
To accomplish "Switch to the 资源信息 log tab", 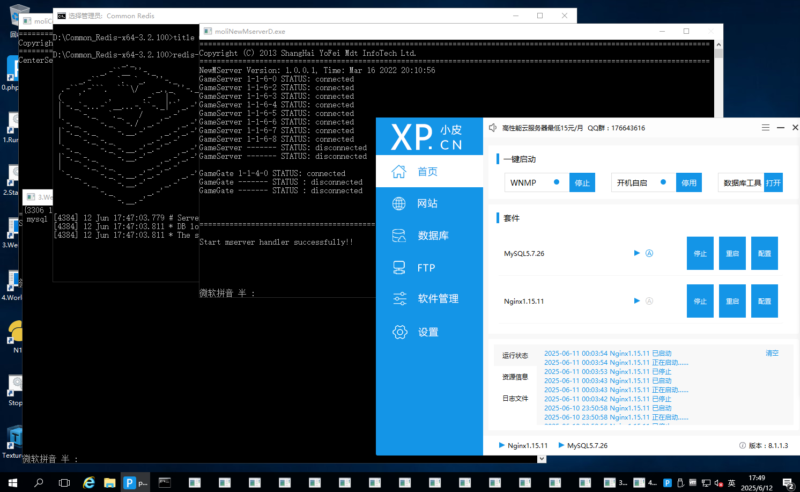I will click(516, 376).
